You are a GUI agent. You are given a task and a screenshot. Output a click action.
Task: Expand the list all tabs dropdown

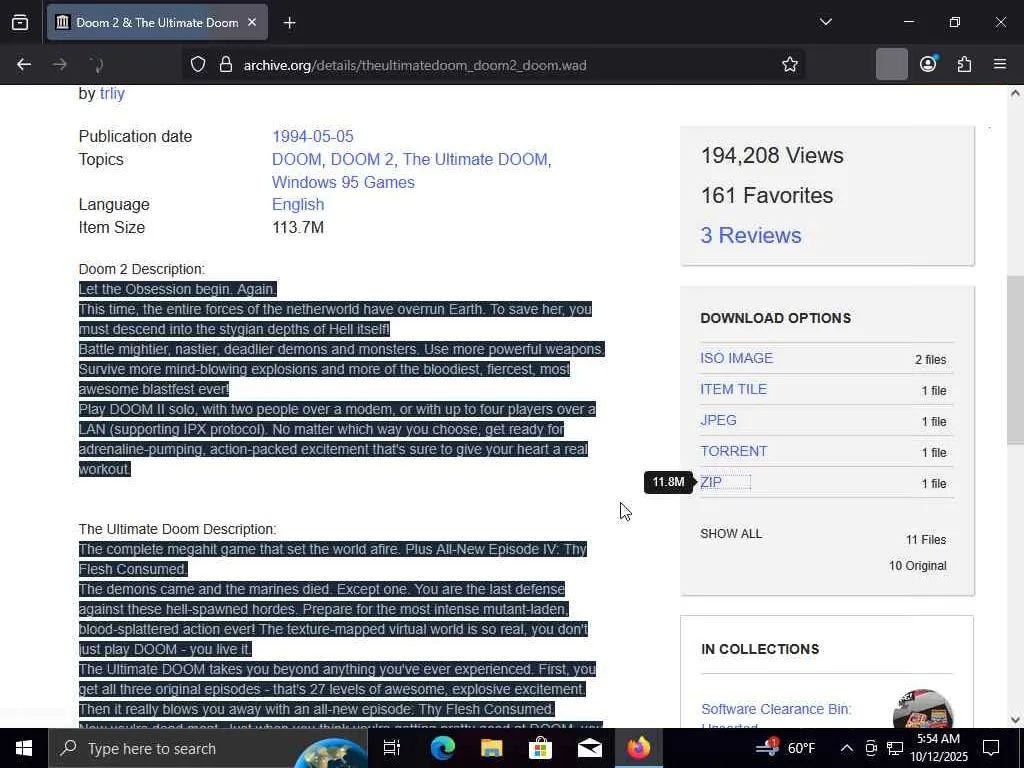click(x=825, y=22)
